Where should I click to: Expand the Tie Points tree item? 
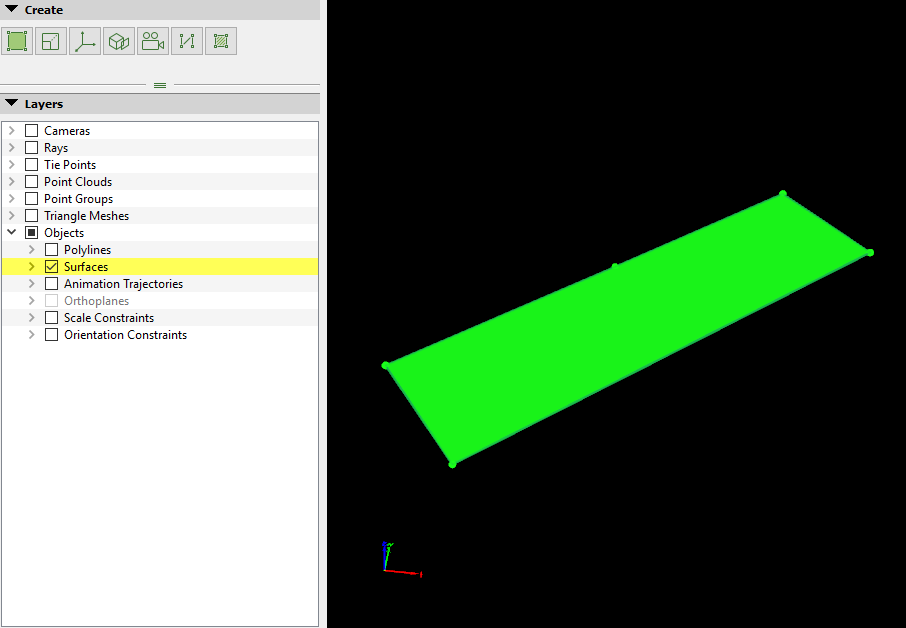click(x=11, y=164)
